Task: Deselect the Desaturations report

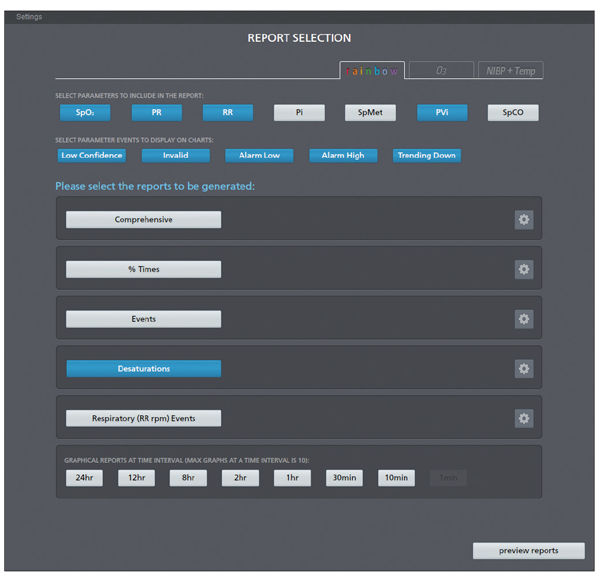Action: point(143,369)
